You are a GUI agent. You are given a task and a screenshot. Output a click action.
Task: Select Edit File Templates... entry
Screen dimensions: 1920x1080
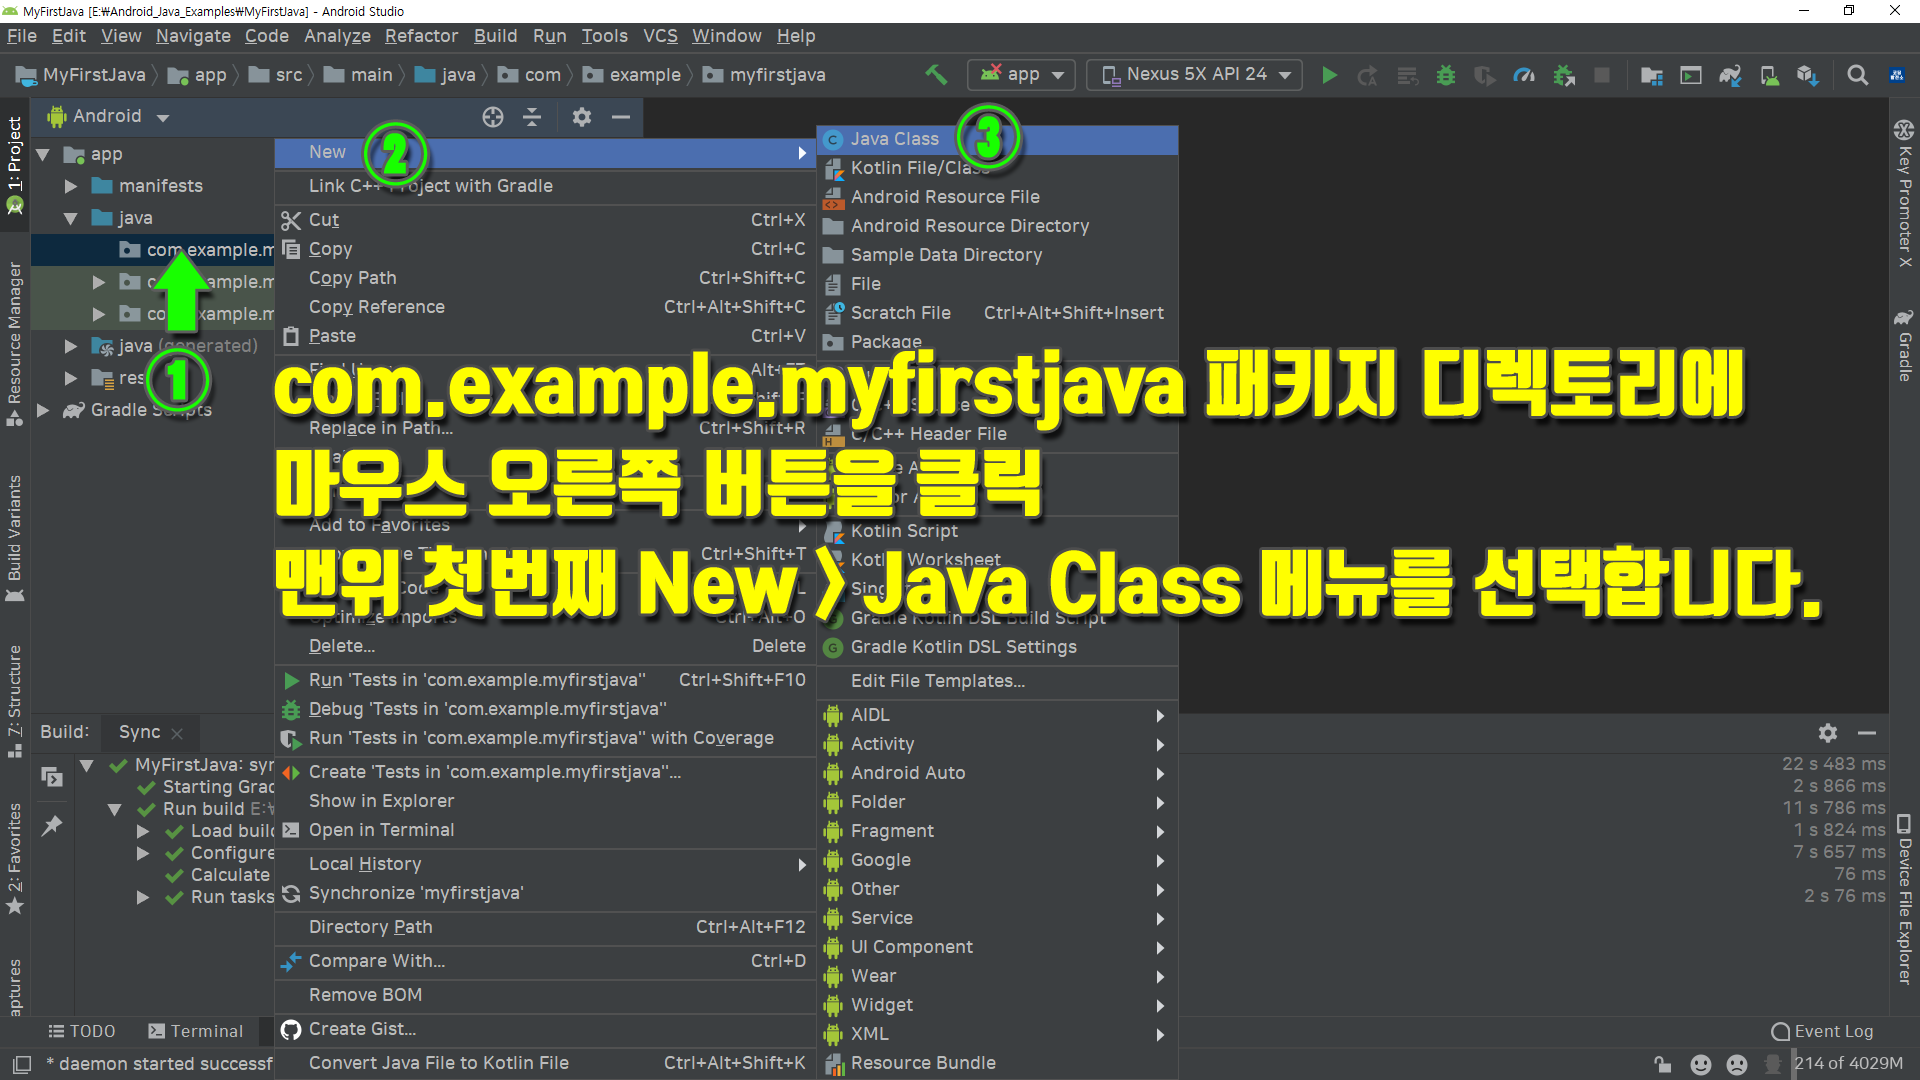(997, 682)
